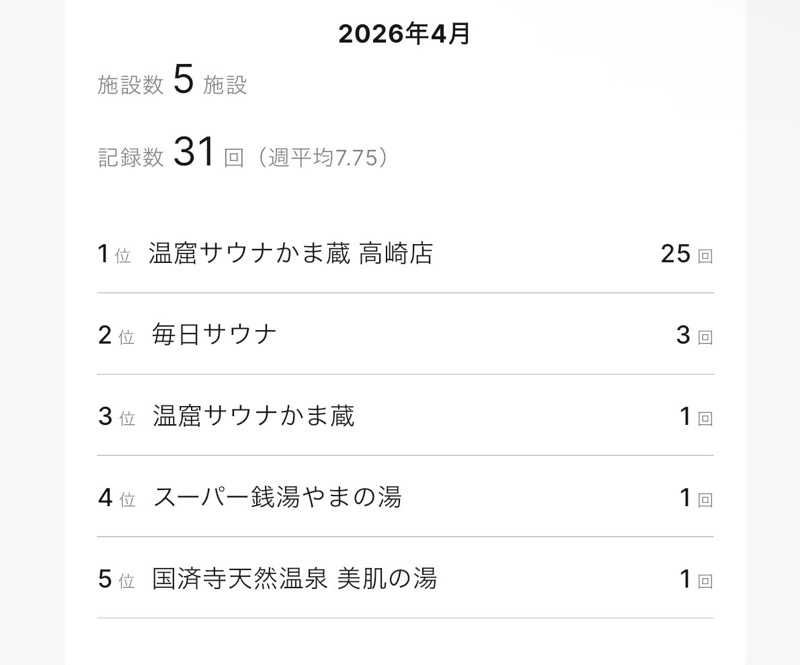The height and width of the screenshot is (665, 800).
Task: Click the 2 位 rank label
Action: click(x=116, y=335)
